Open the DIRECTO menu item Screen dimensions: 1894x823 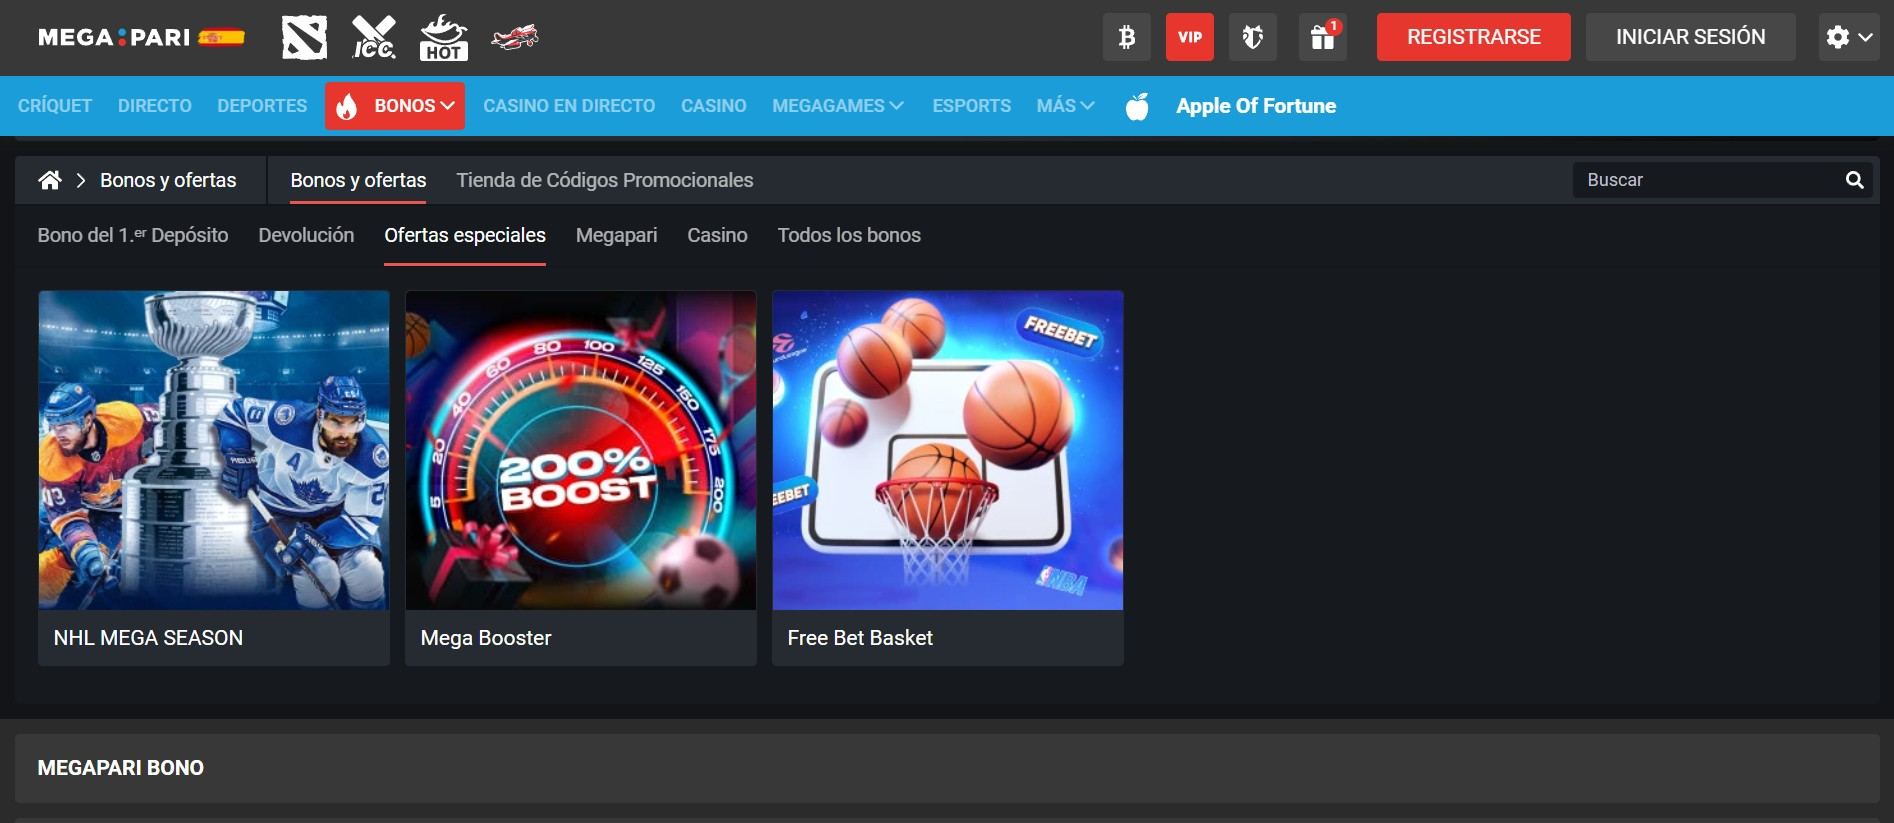pos(155,106)
